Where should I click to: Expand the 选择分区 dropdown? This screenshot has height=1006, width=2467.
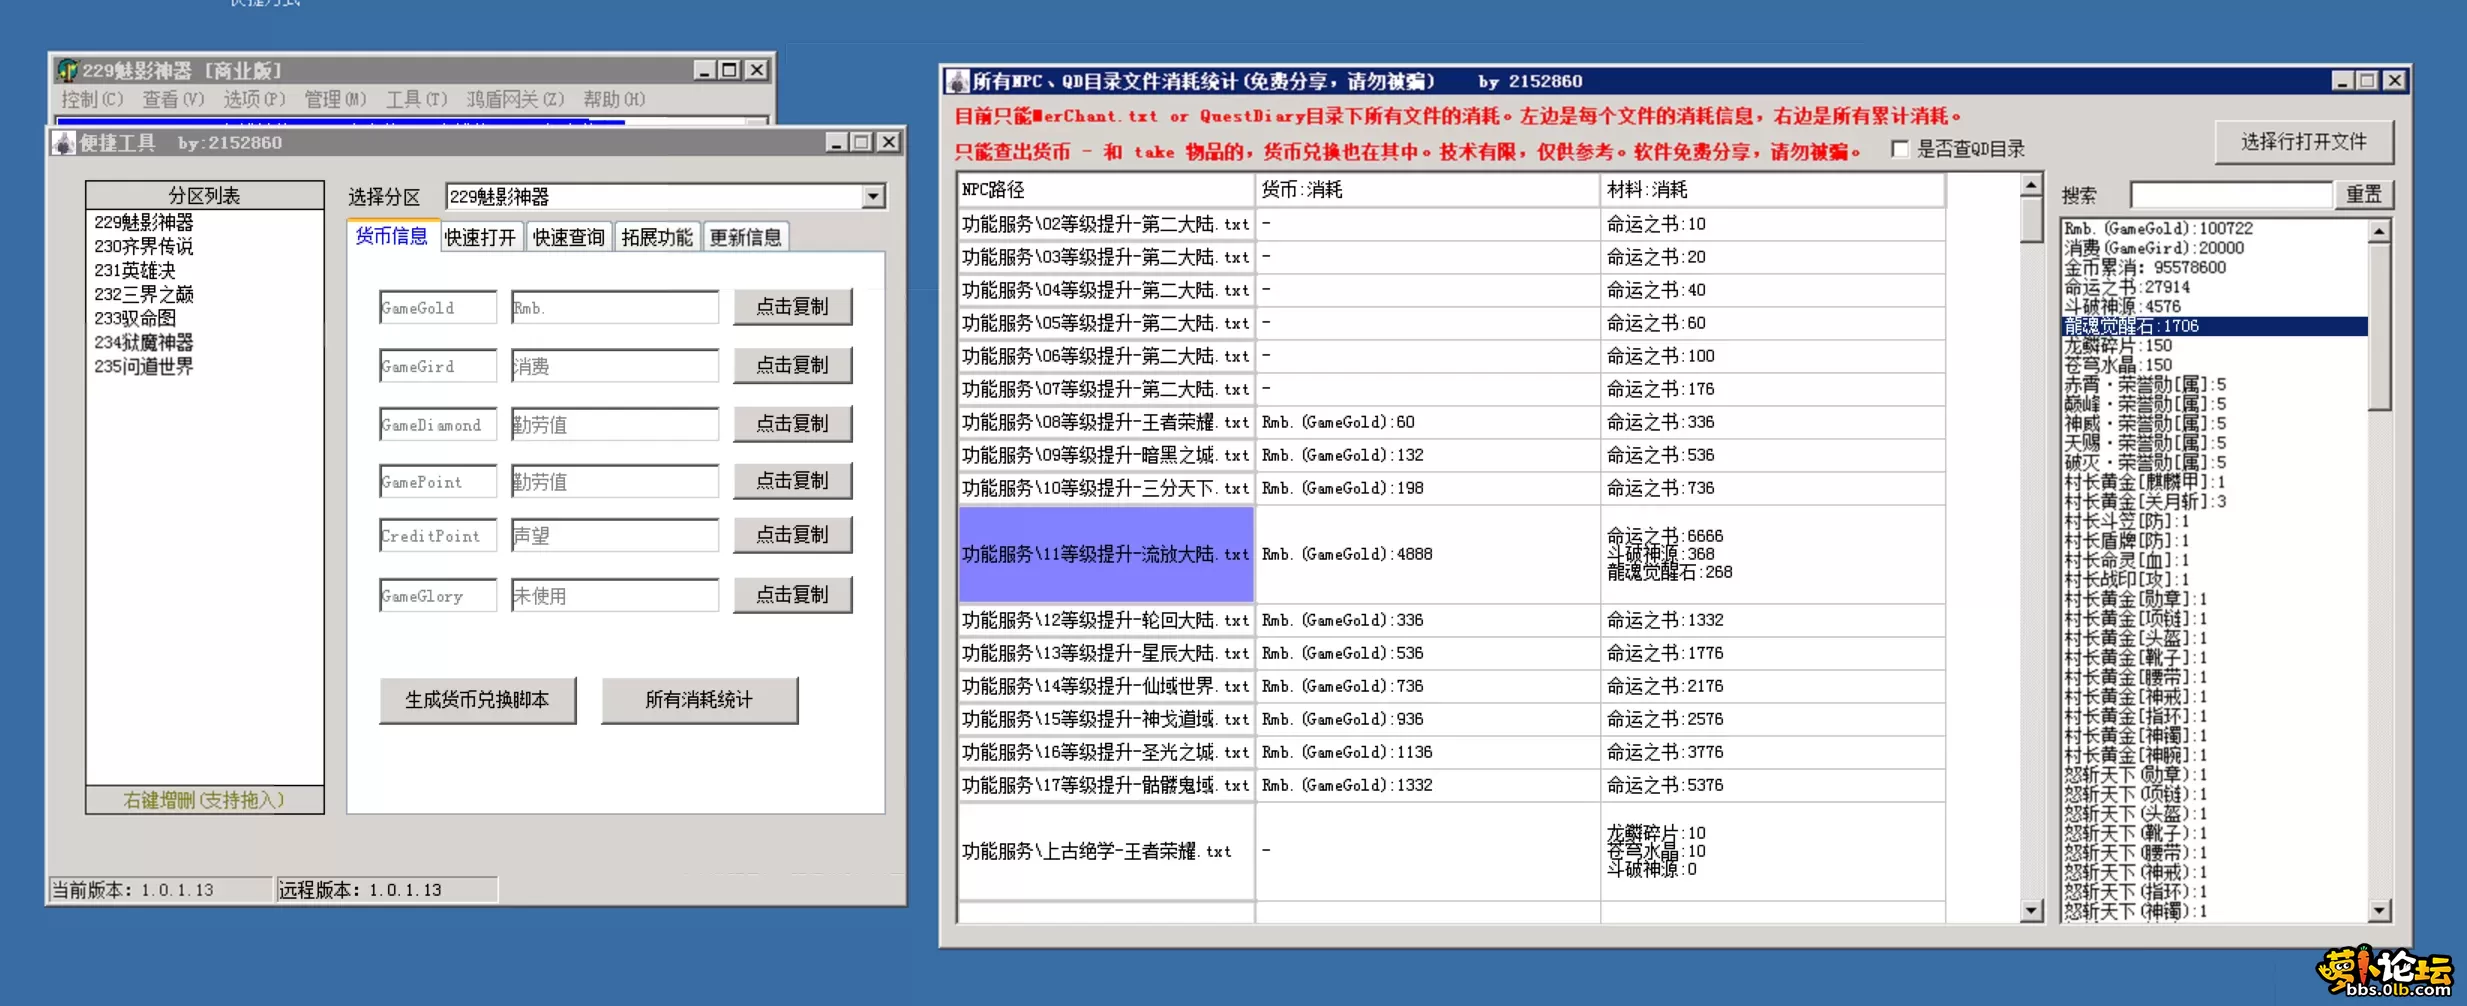pyautogui.click(x=873, y=197)
